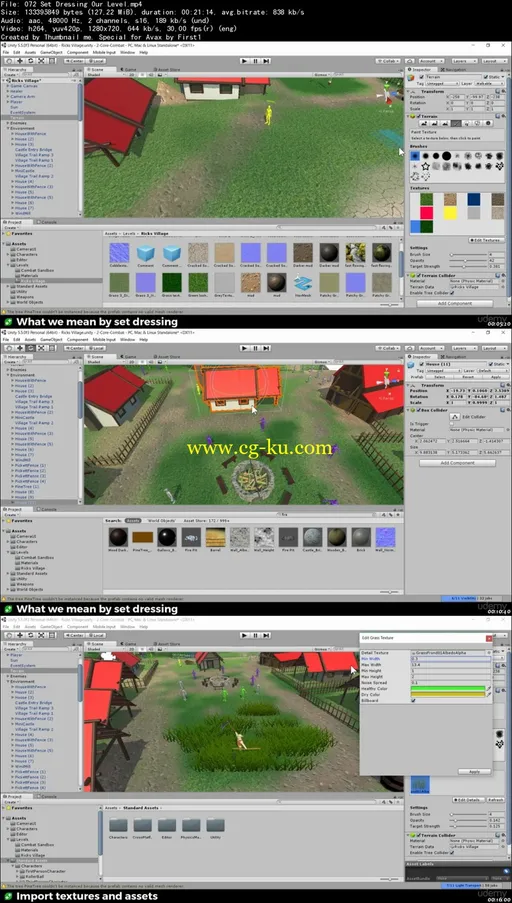The image size is (512, 903).
Task: Click Play in the first Unity frame toolbar
Action: (x=244, y=60)
